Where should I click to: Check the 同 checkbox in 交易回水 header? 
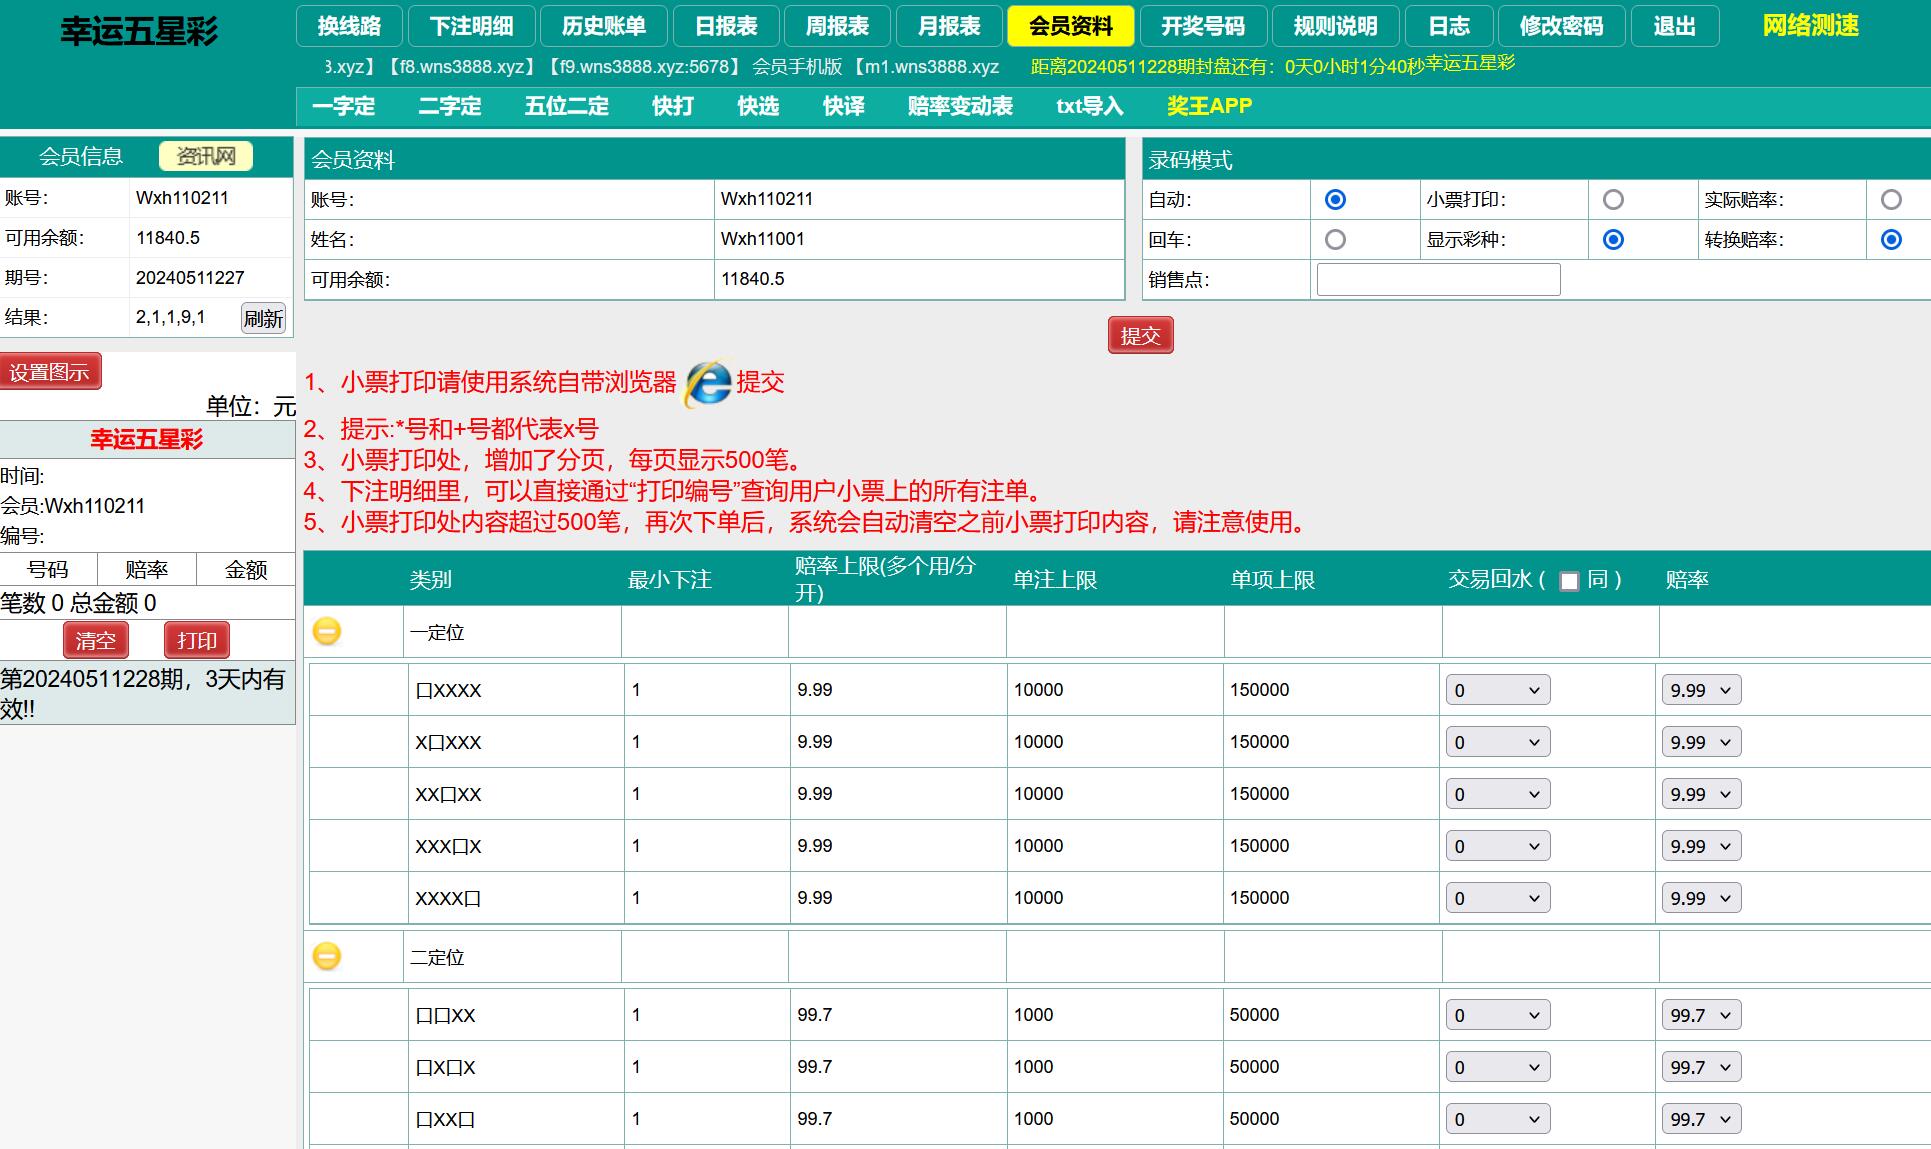pyautogui.click(x=1569, y=581)
